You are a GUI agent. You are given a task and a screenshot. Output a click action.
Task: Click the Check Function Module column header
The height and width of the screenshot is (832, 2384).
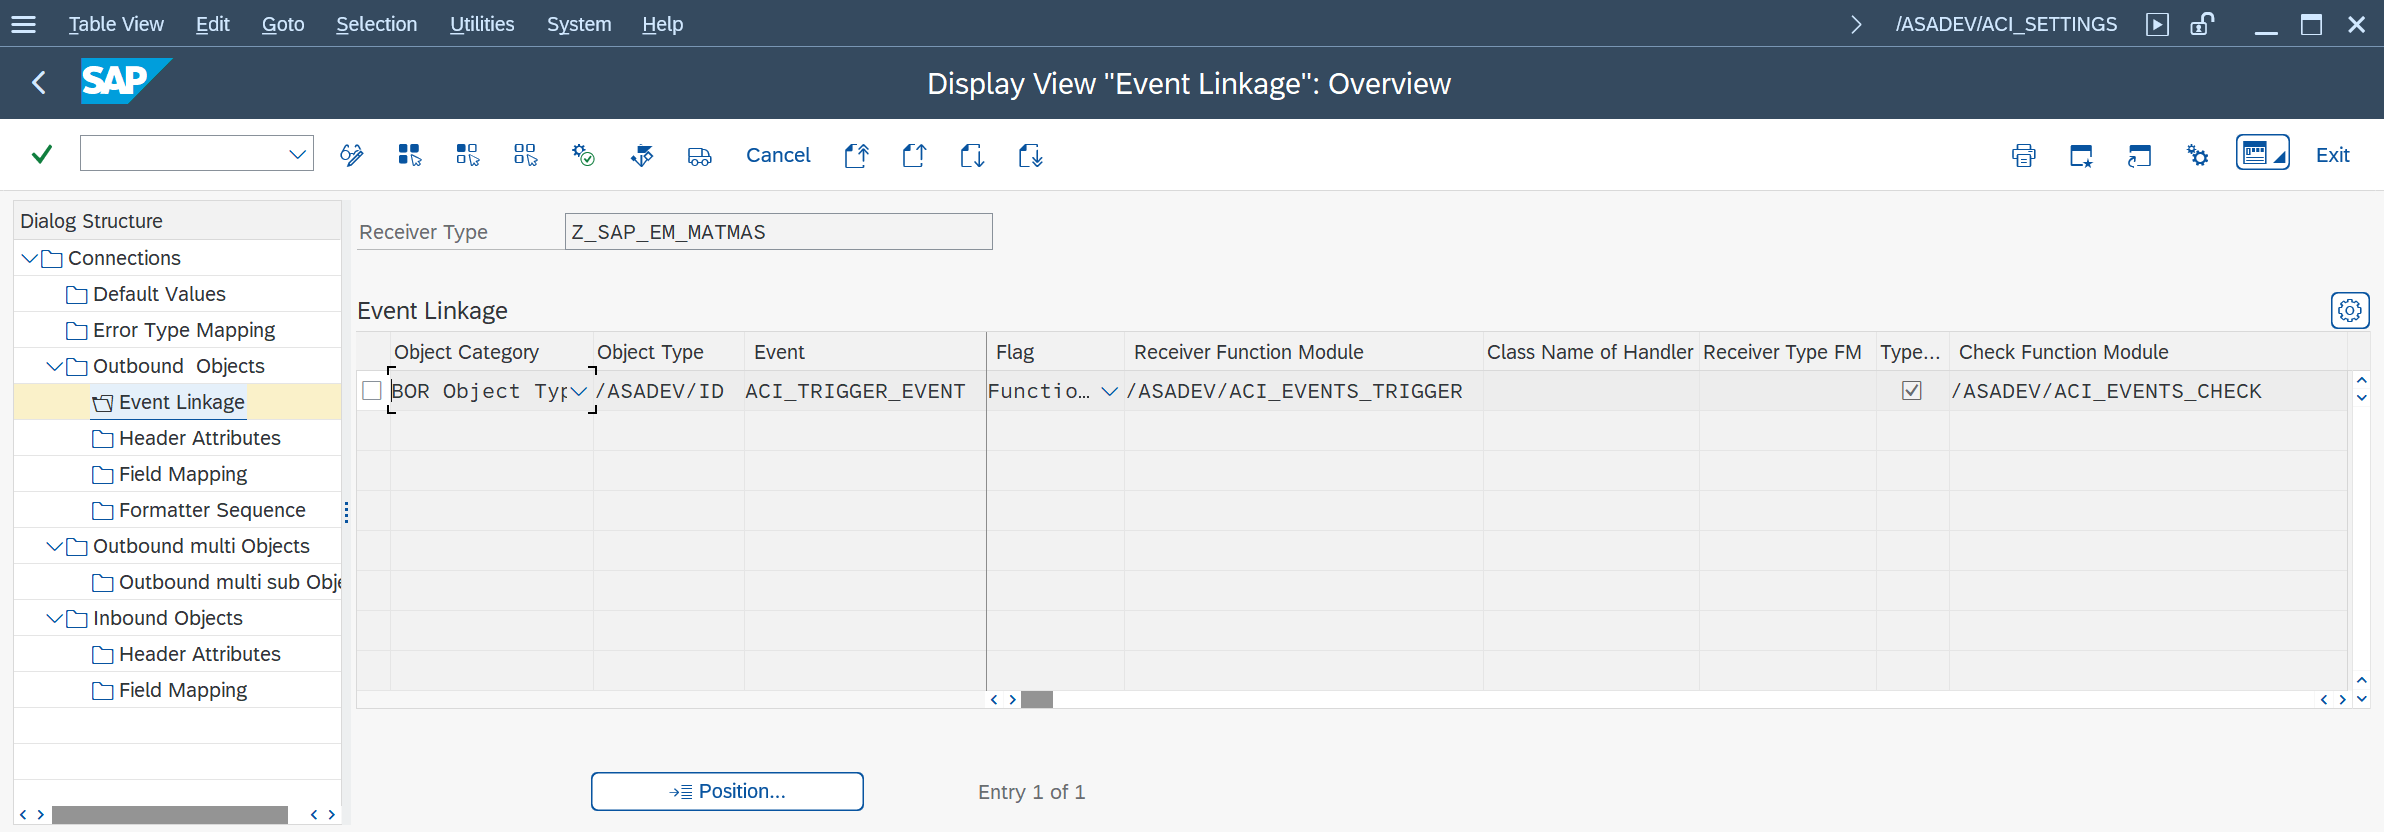pyautogui.click(x=2147, y=352)
